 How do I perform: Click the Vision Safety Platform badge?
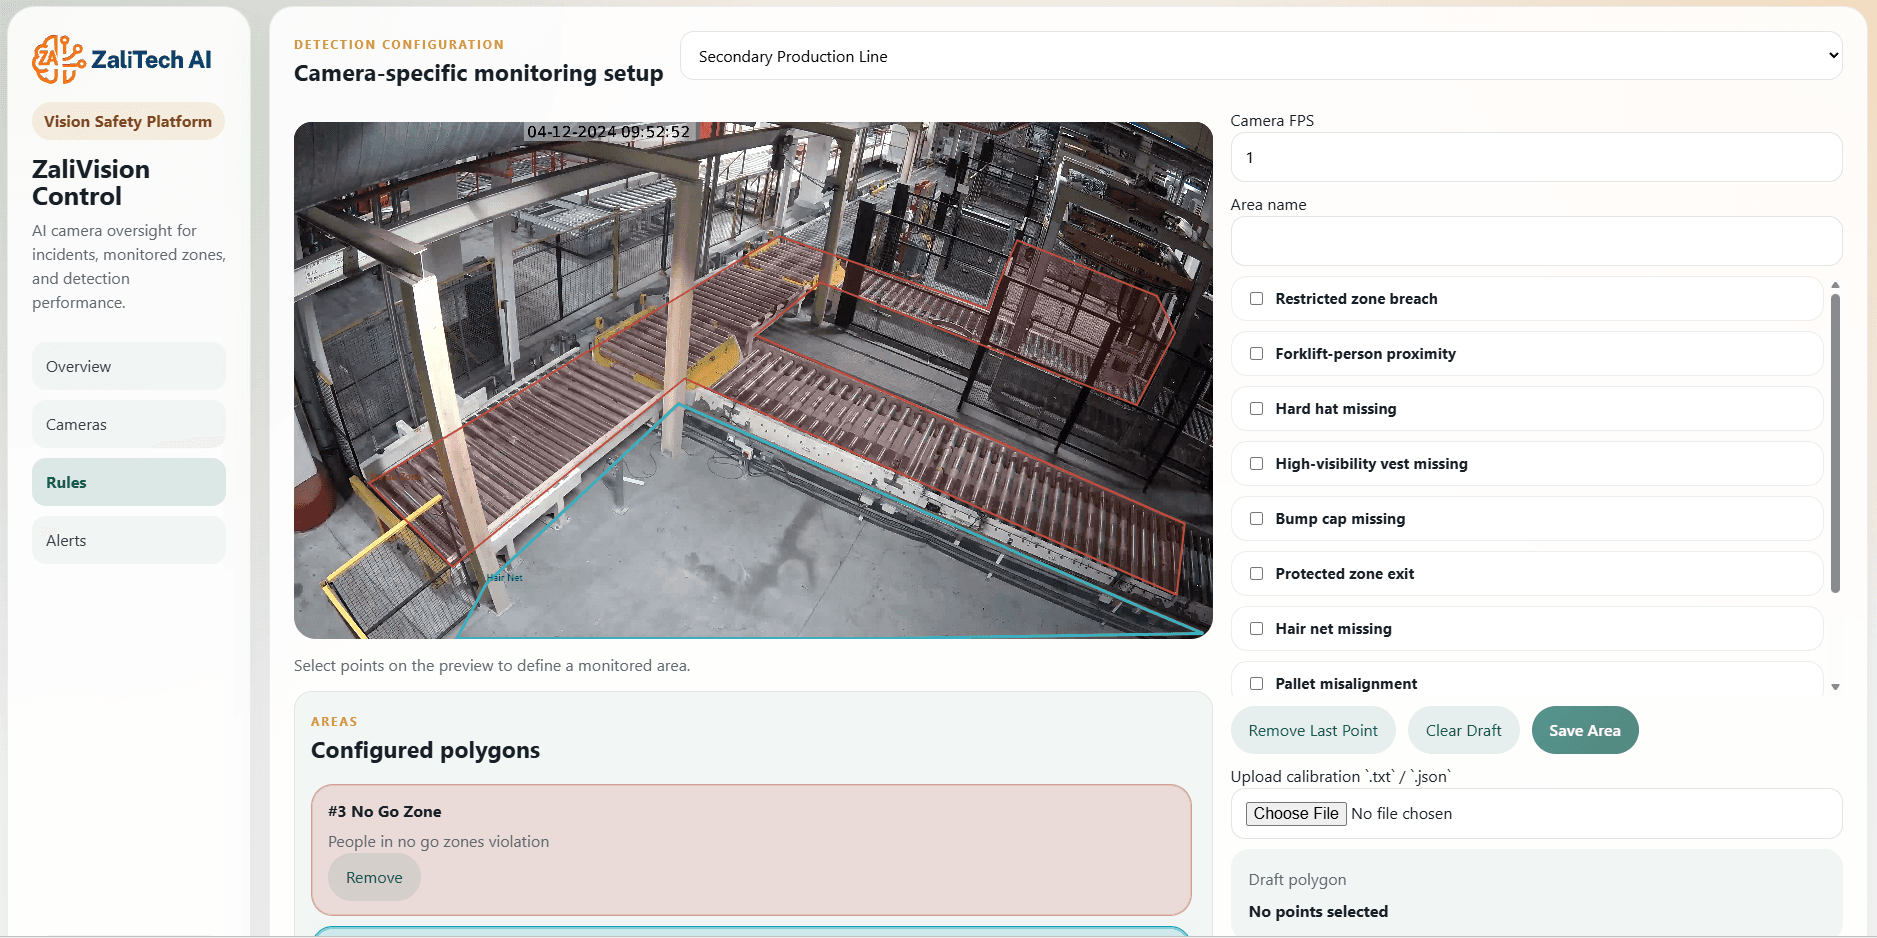pyautogui.click(x=128, y=121)
